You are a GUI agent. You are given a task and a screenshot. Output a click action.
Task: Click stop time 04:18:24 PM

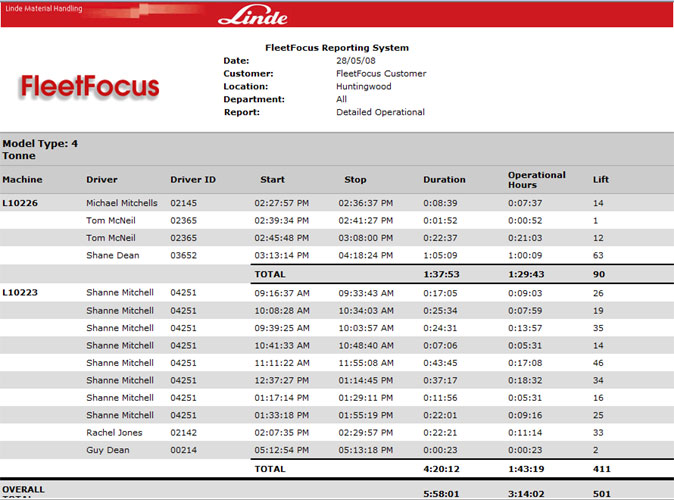coord(365,255)
